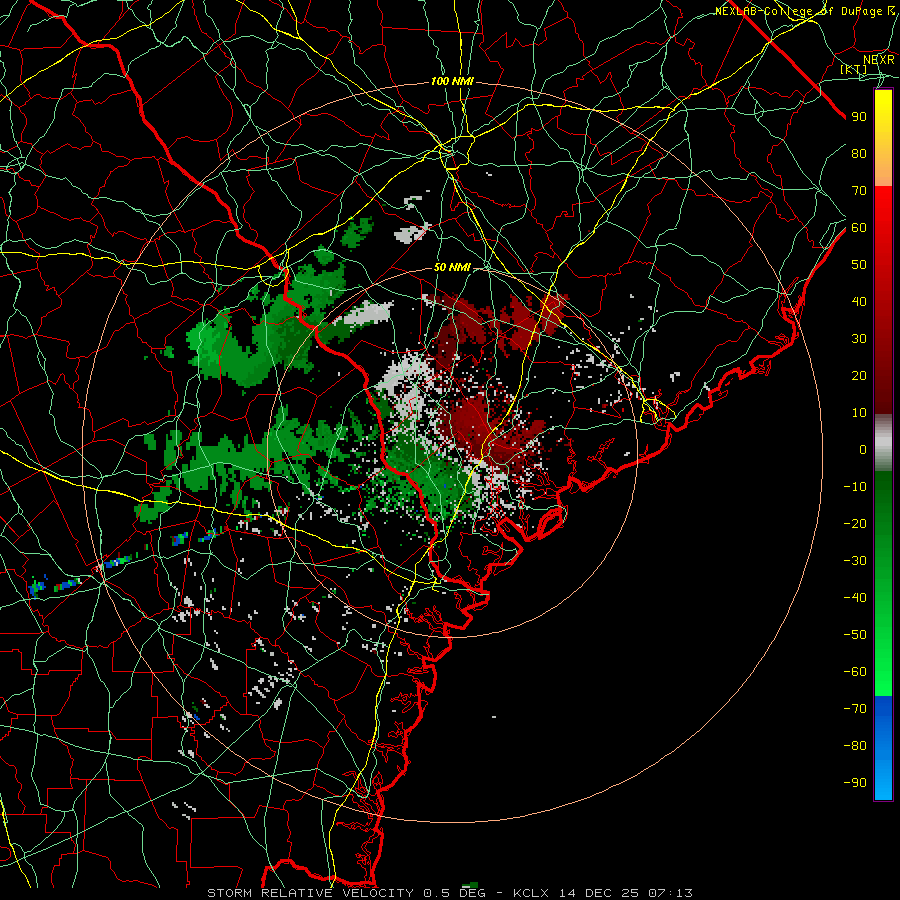900x900 pixels.
Task: Click the -60 value on velocity scale
Action: click(x=855, y=672)
